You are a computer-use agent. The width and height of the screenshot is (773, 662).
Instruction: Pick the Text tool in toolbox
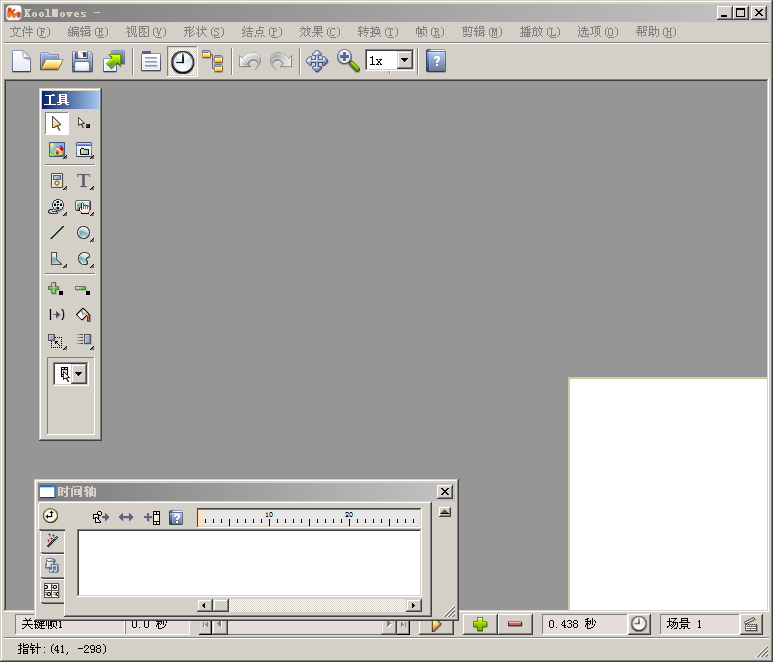pos(84,181)
